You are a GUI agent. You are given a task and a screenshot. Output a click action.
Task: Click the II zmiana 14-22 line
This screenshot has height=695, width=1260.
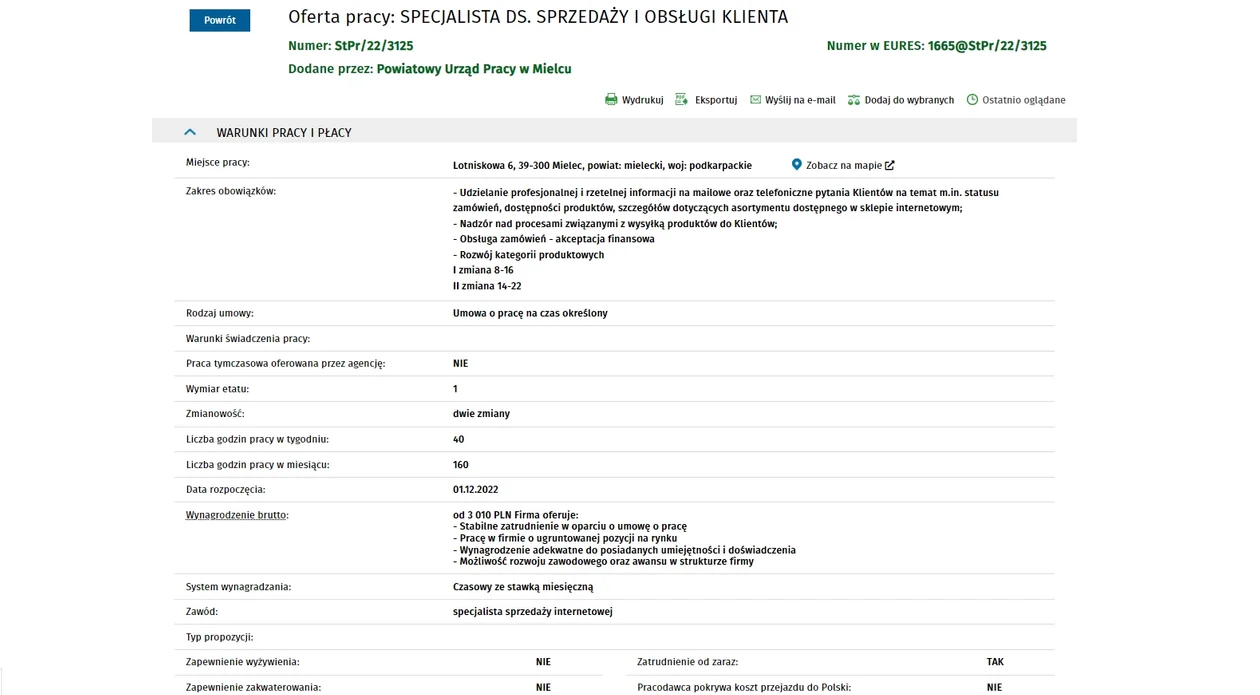(x=487, y=286)
